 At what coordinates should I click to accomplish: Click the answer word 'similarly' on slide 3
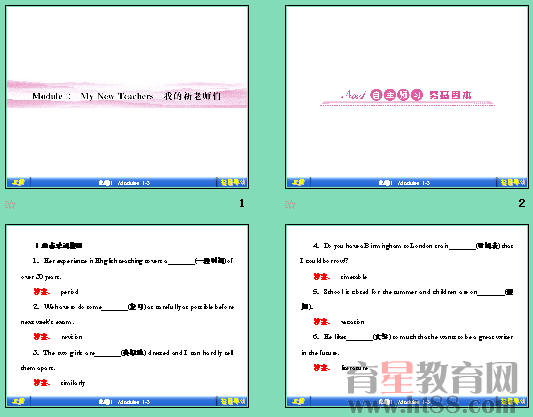(x=73, y=383)
